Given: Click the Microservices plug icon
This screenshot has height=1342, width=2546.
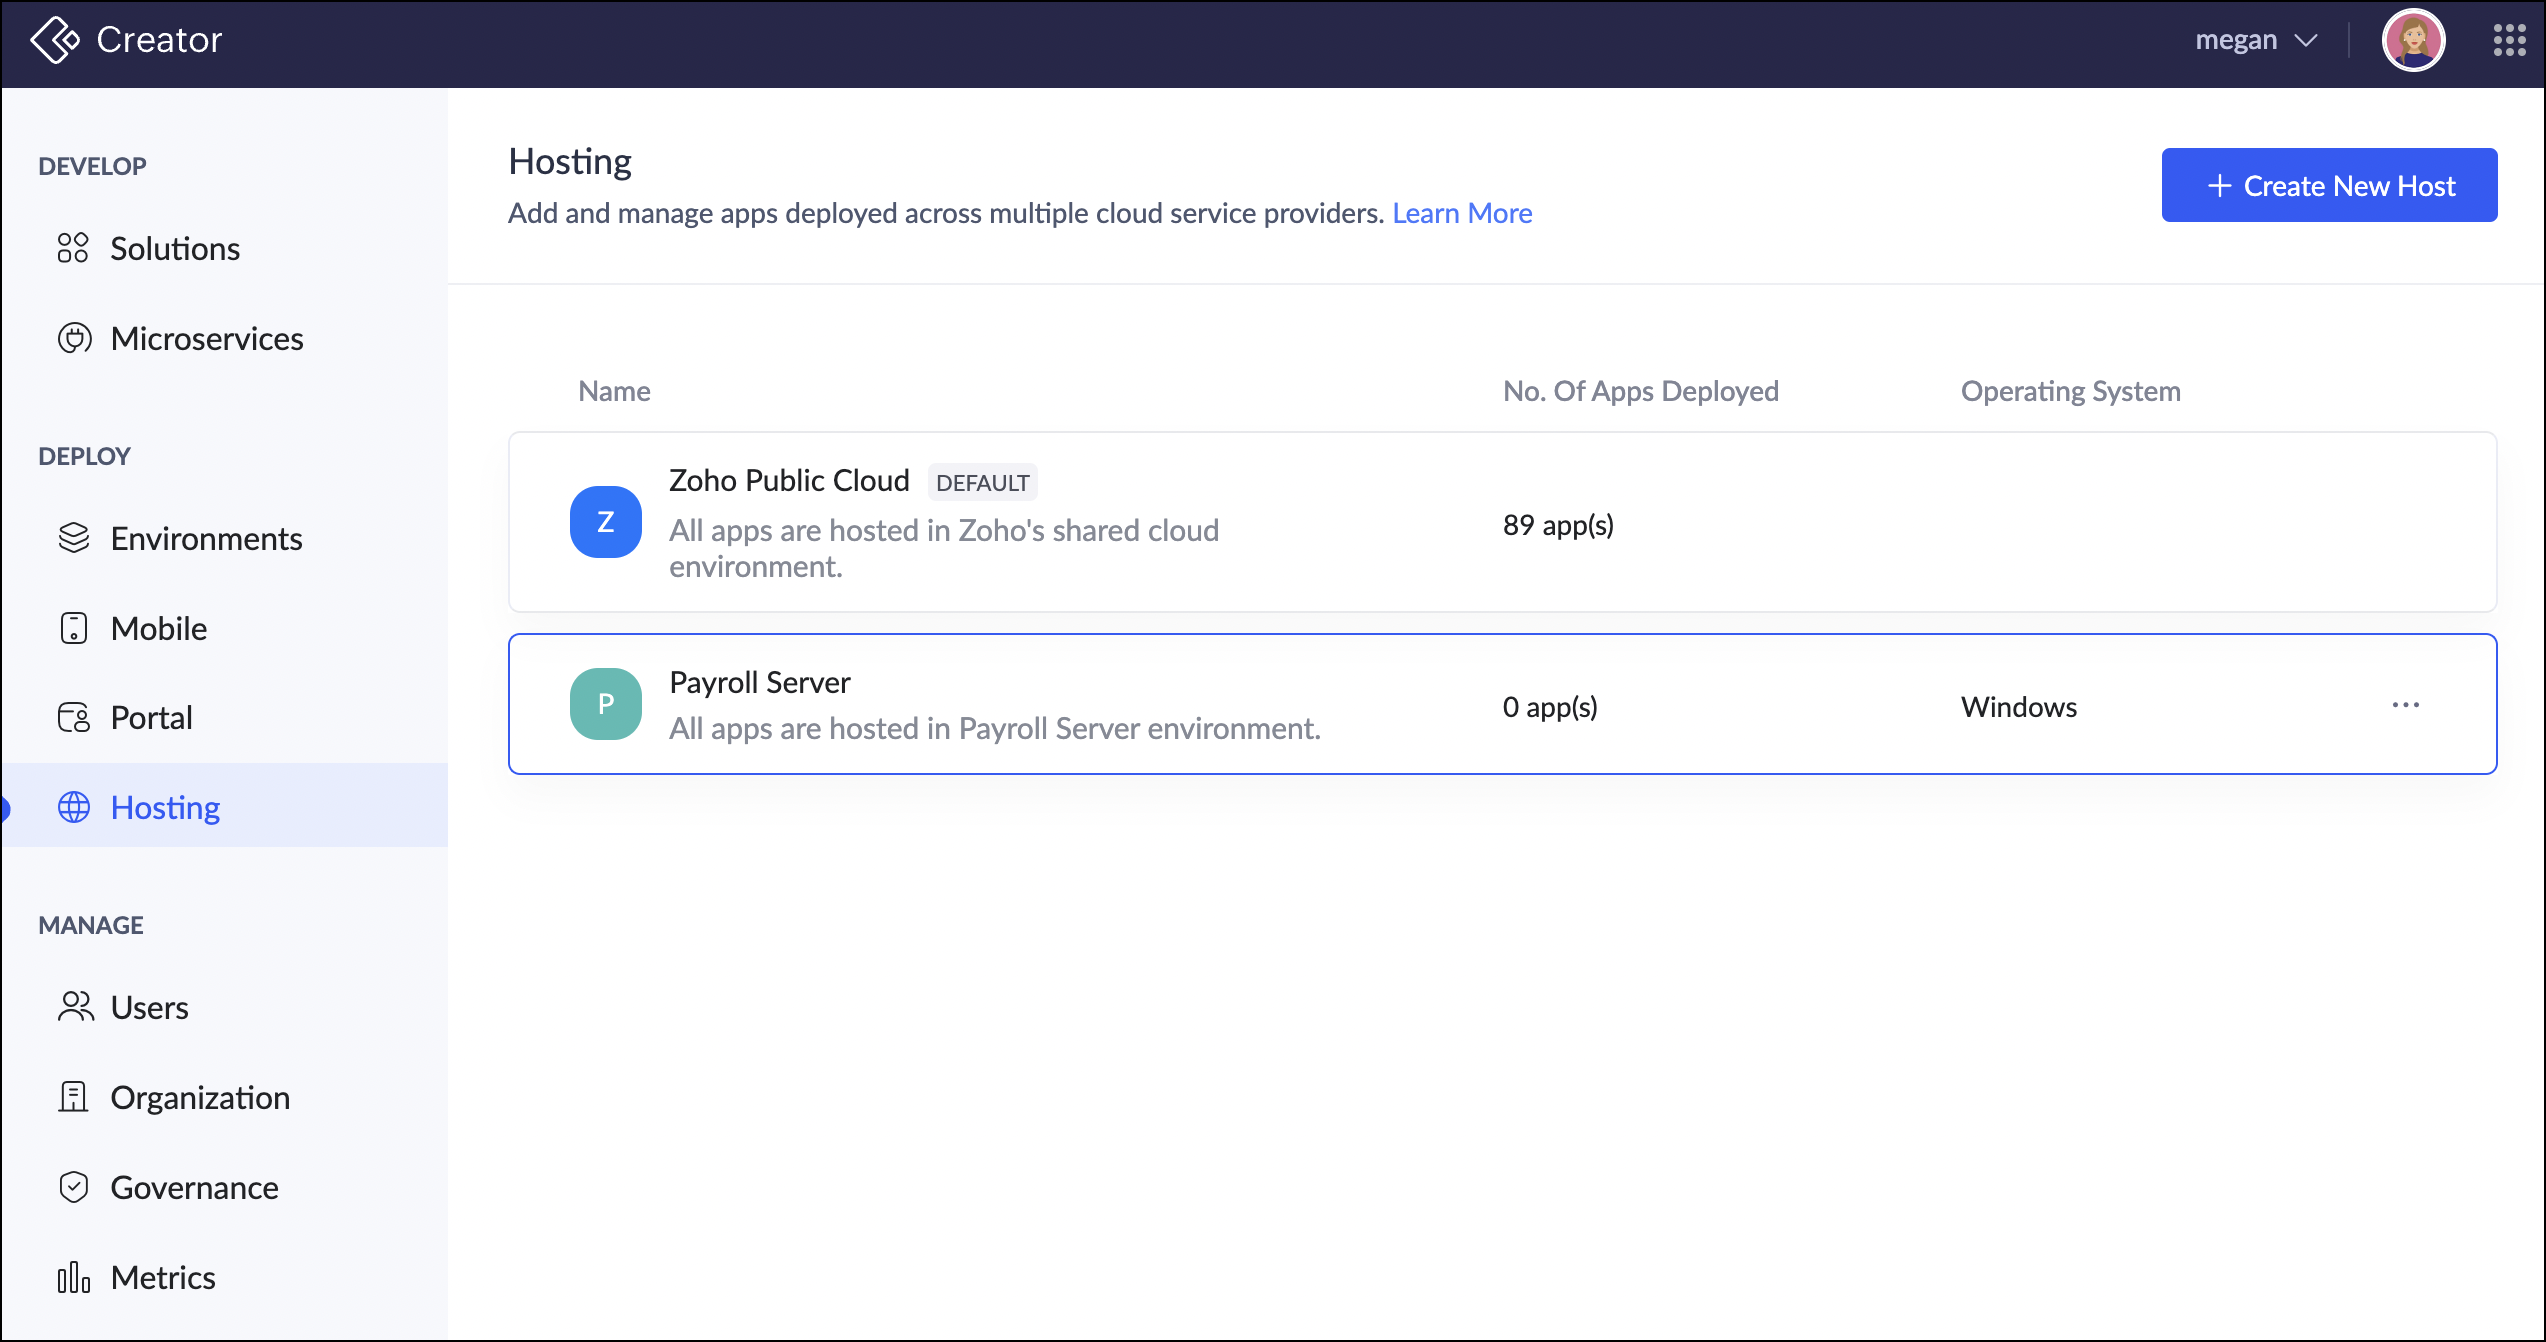Looking at the screenshot, I should coord(74,338).
